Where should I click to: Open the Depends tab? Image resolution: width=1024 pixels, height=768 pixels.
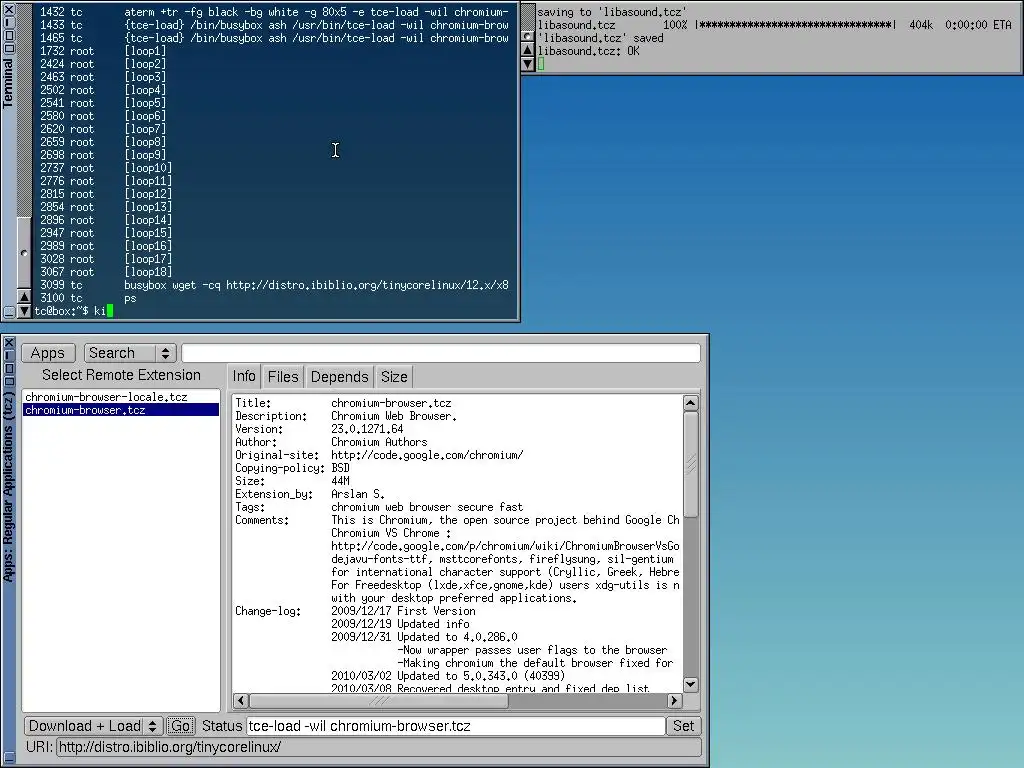pos(339,377)
